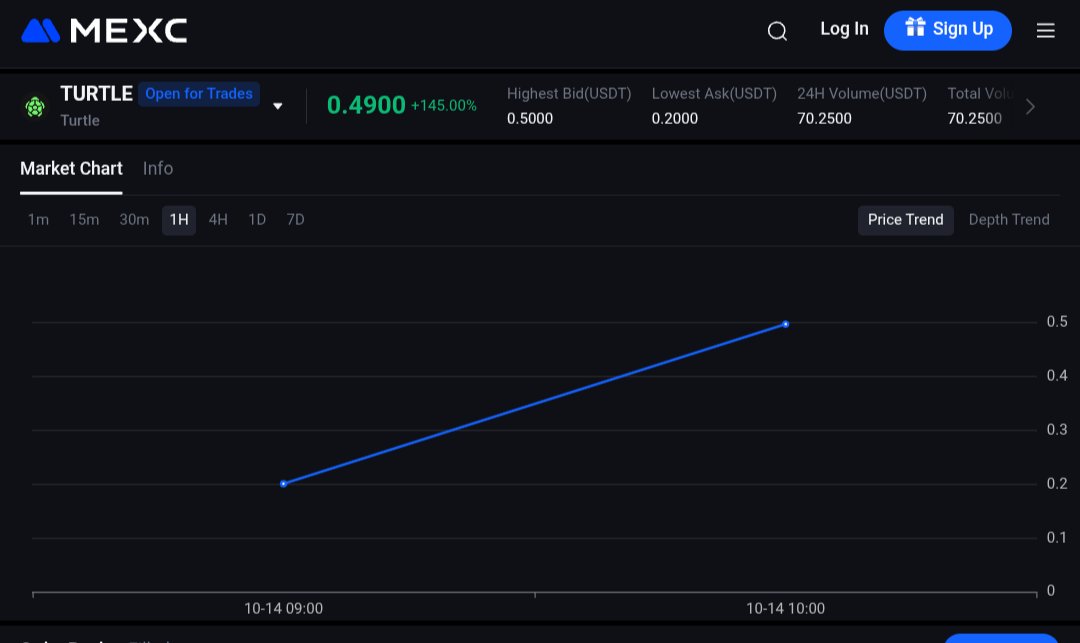
Task: Click the 10-14 10:00 data point
Action: [785, 324]
